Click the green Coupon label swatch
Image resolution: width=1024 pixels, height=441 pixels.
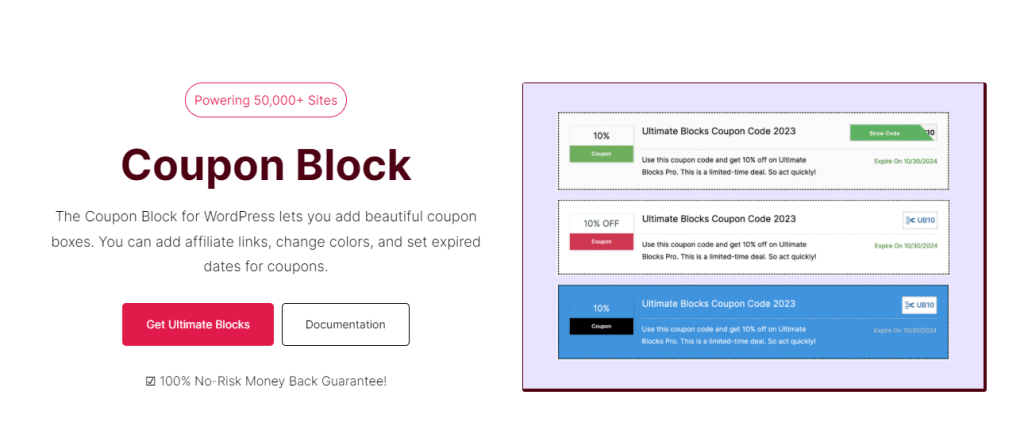tap(601, 154)
